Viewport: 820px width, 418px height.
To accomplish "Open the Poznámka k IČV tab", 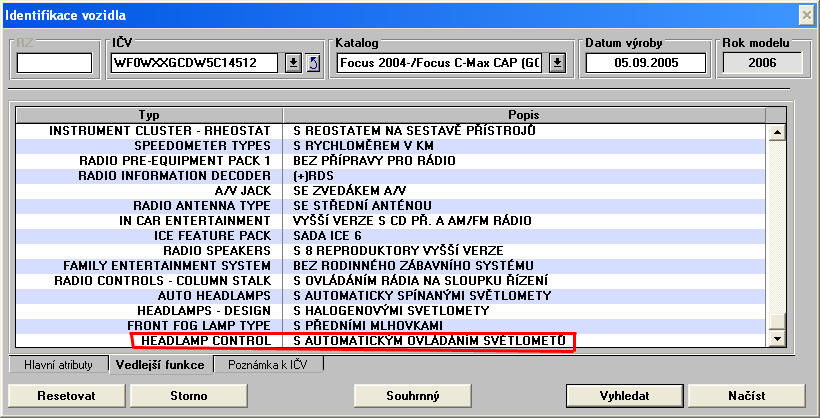I will [268, 365].
